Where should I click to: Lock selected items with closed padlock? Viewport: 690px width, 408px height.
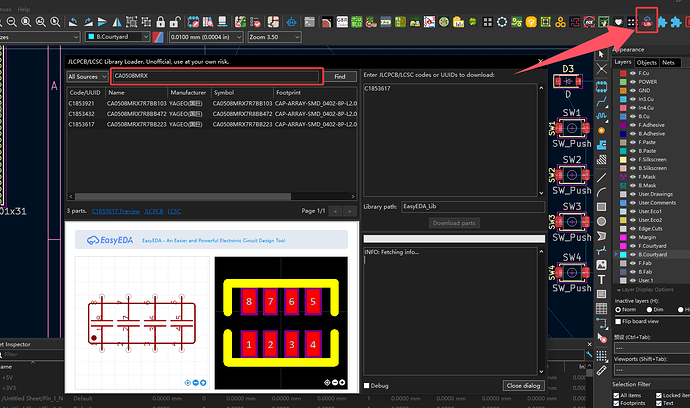161,22
